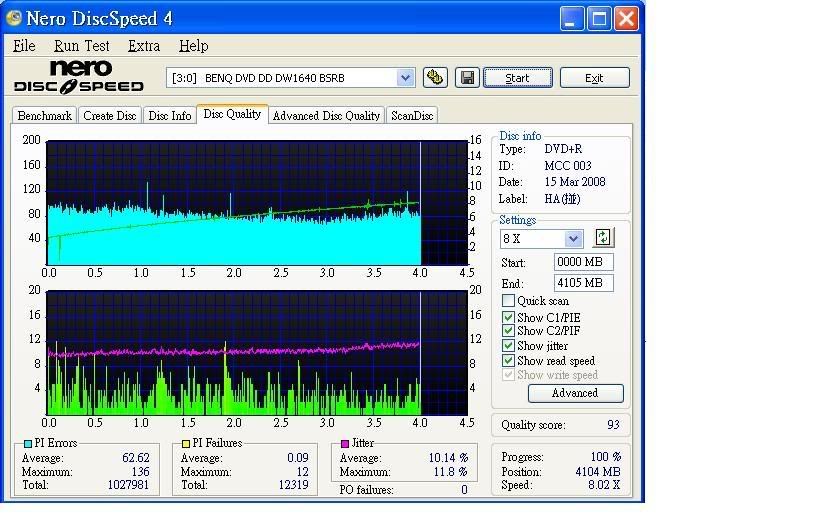Open the Run Test menu
Screen dimensions: 840x525
pyautogui.click(x=81, y=46)
